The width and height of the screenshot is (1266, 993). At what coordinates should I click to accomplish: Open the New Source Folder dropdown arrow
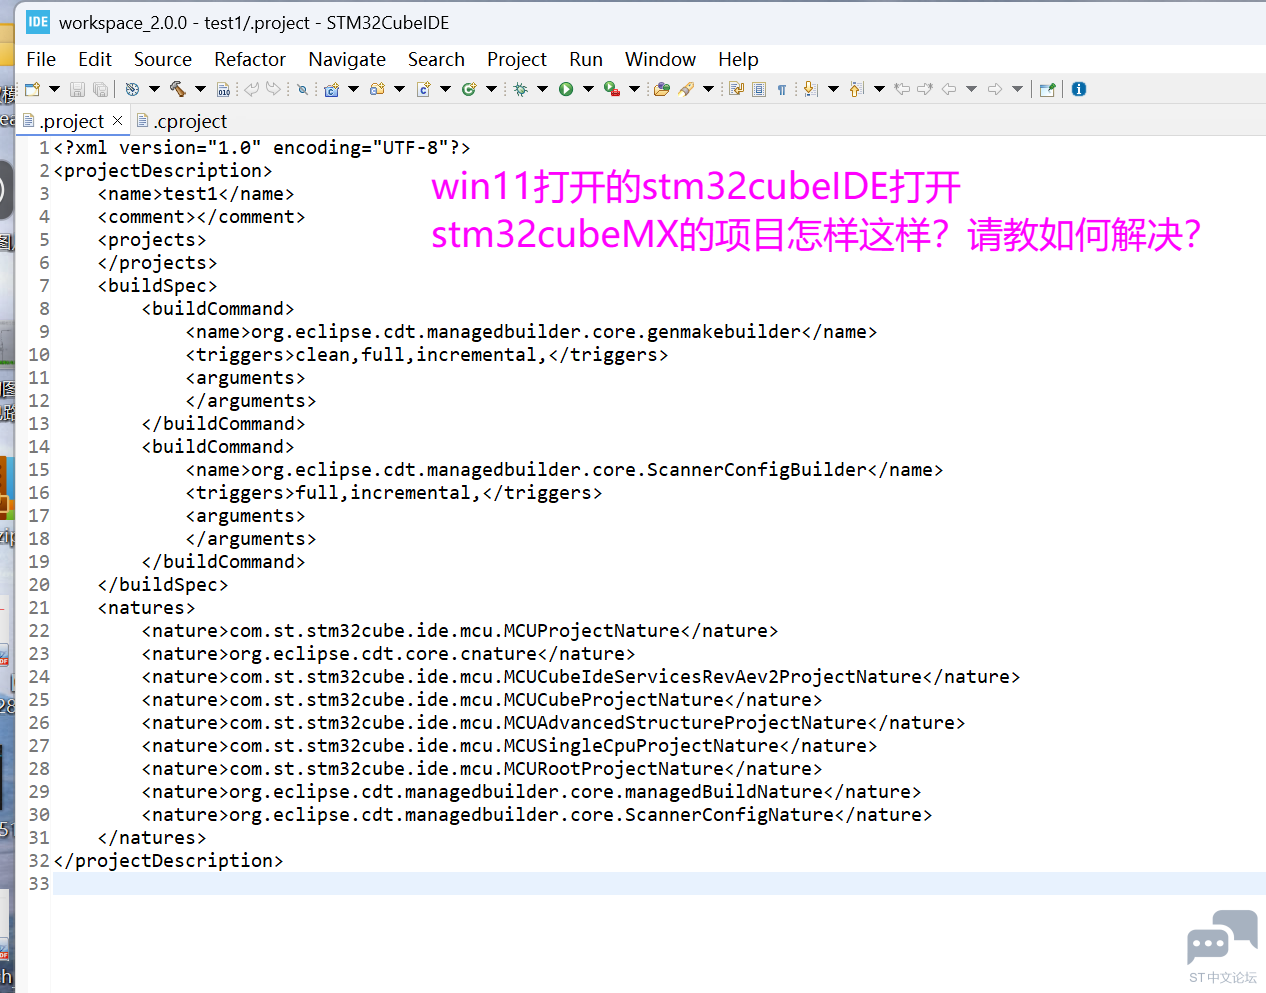(399, 89)
